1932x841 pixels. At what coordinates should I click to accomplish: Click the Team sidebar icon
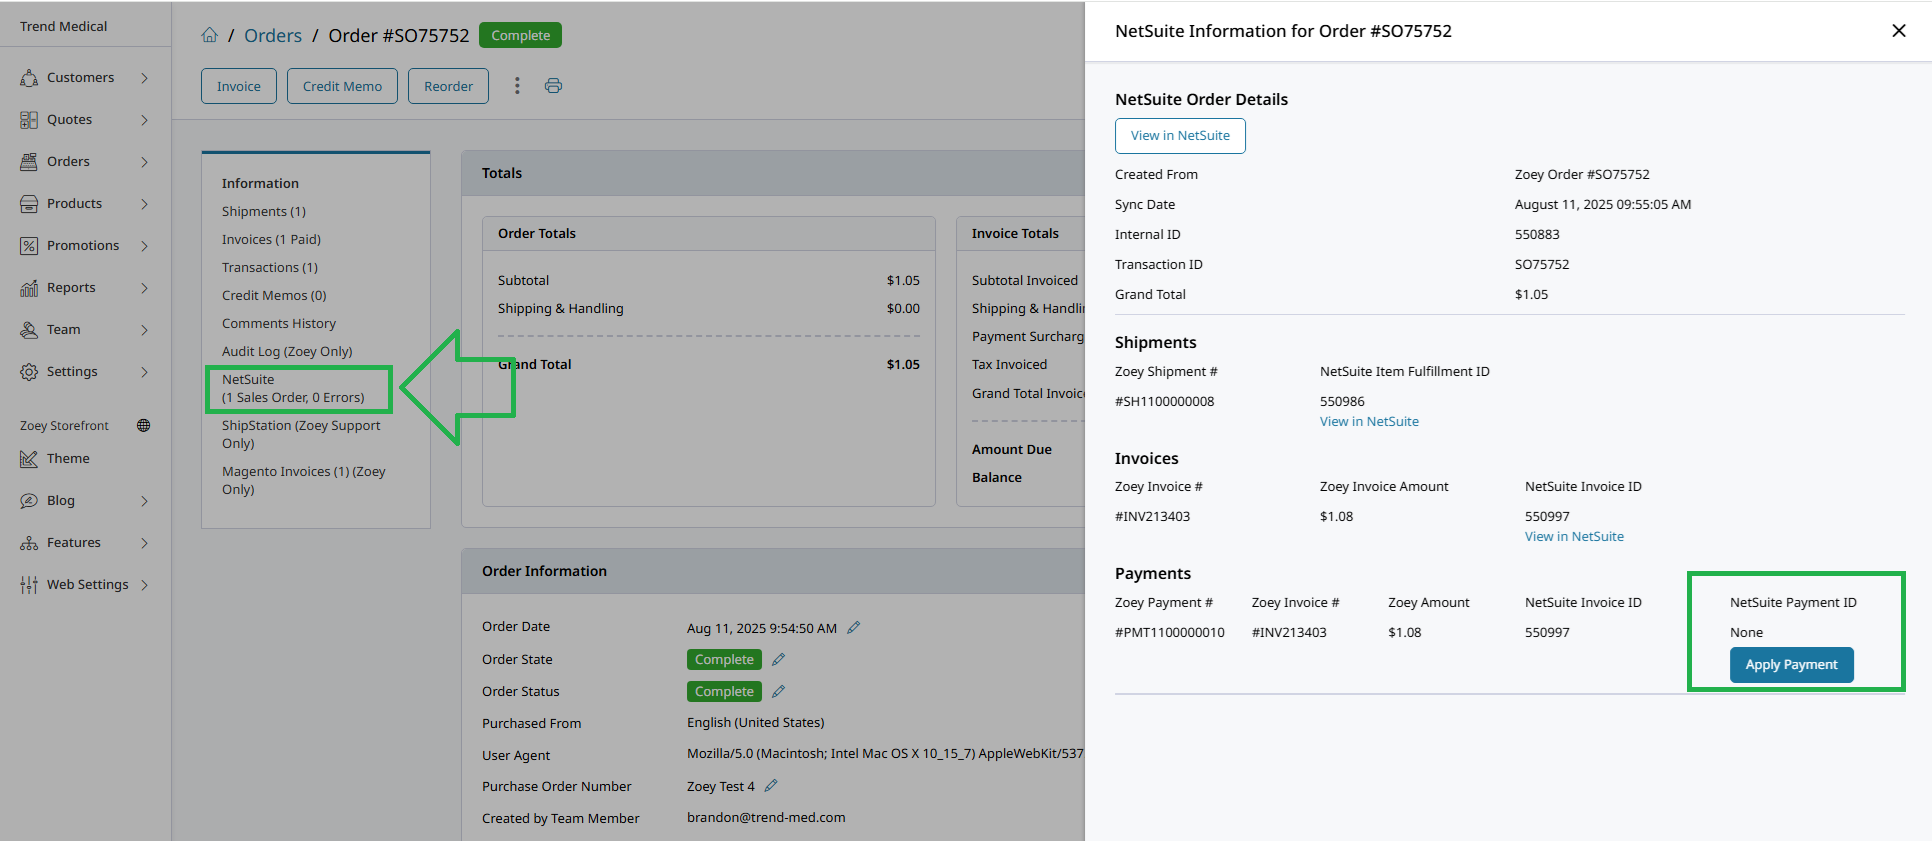(x=29, y=330)
